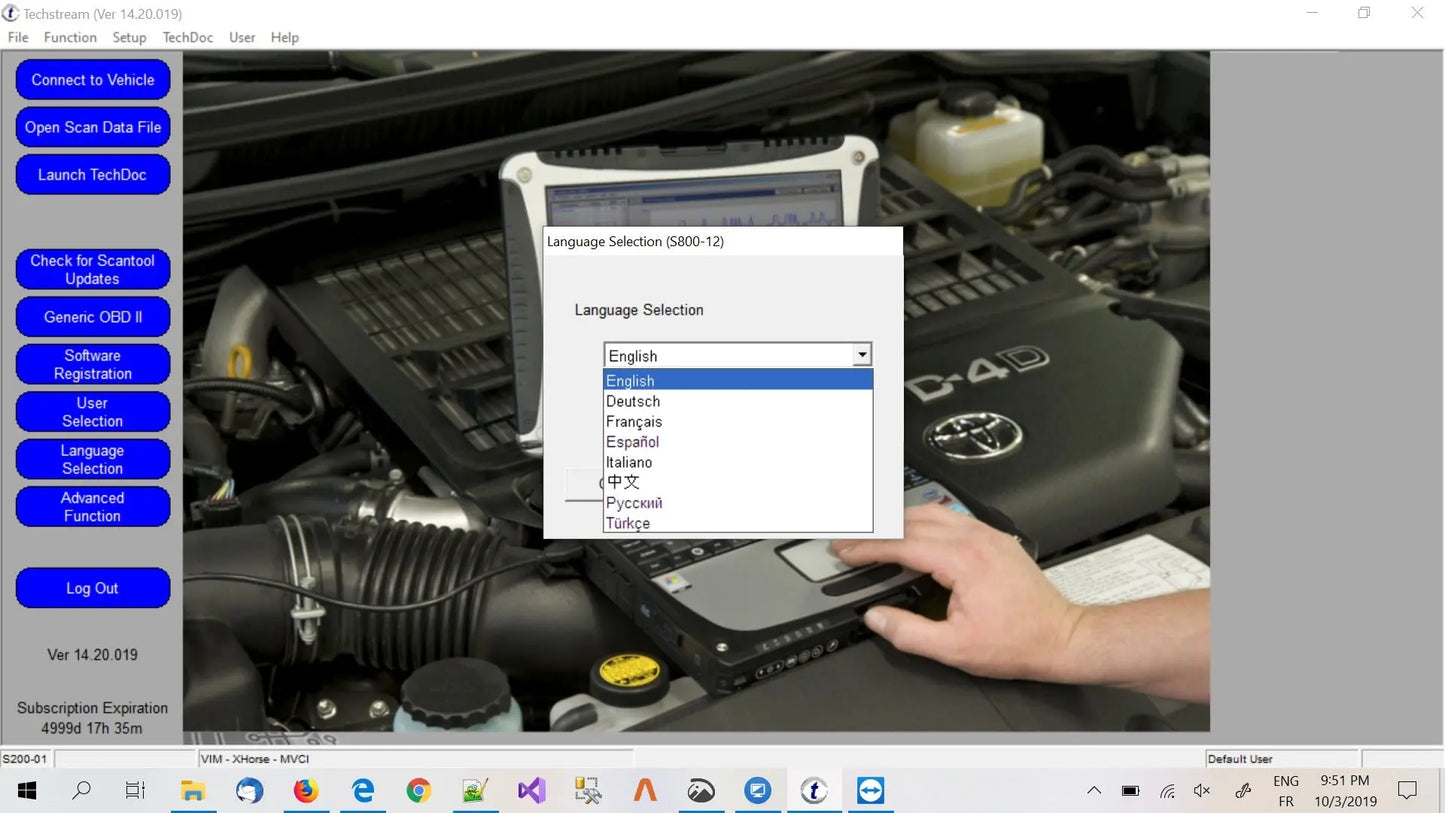Select the battery indicator in the tray

(x=1130, y=790)
